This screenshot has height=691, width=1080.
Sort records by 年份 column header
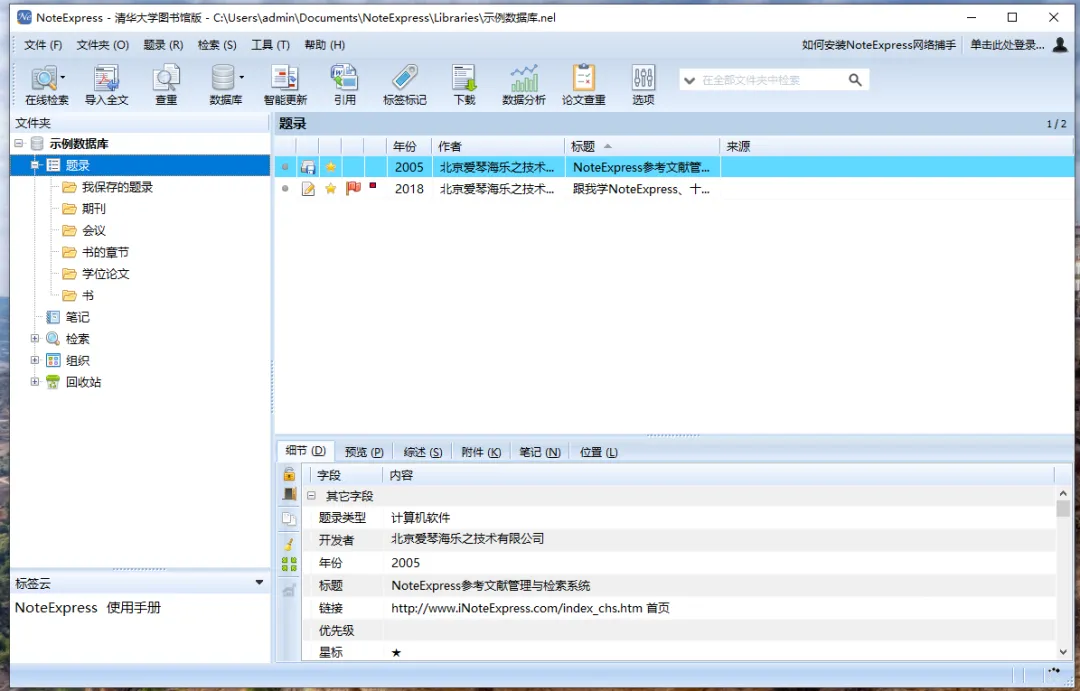tap(409, 146)
